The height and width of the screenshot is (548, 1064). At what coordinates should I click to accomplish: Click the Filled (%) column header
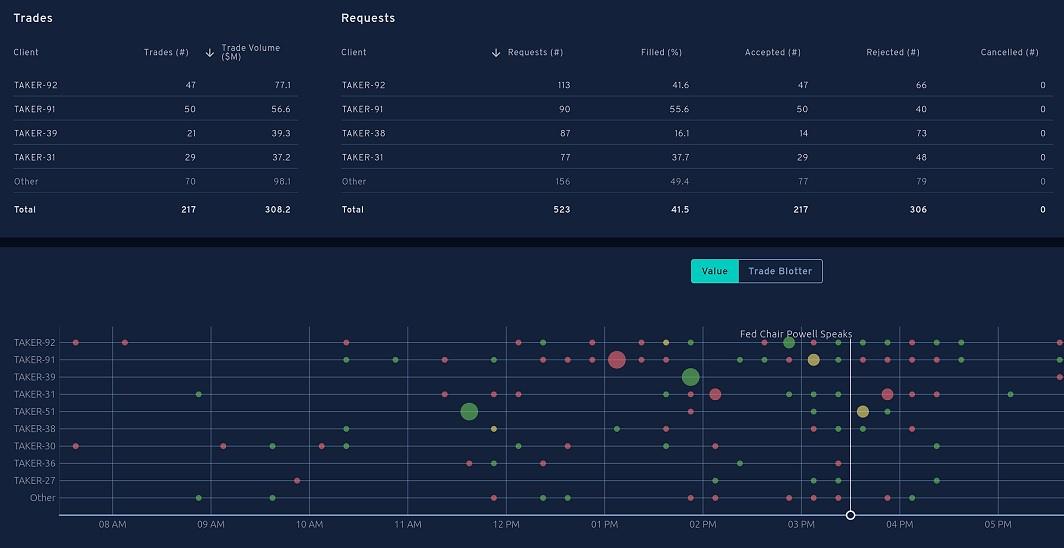(x=662, y=52)
